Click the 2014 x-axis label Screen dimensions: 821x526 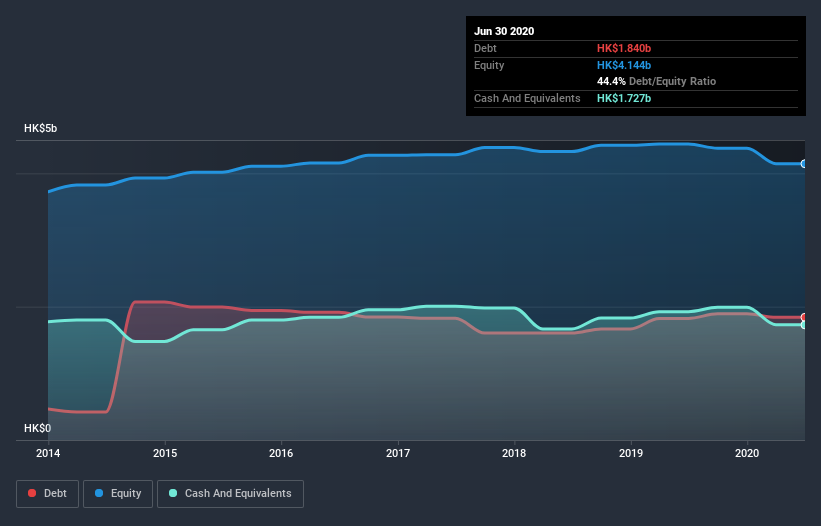[x=48, y=453]
